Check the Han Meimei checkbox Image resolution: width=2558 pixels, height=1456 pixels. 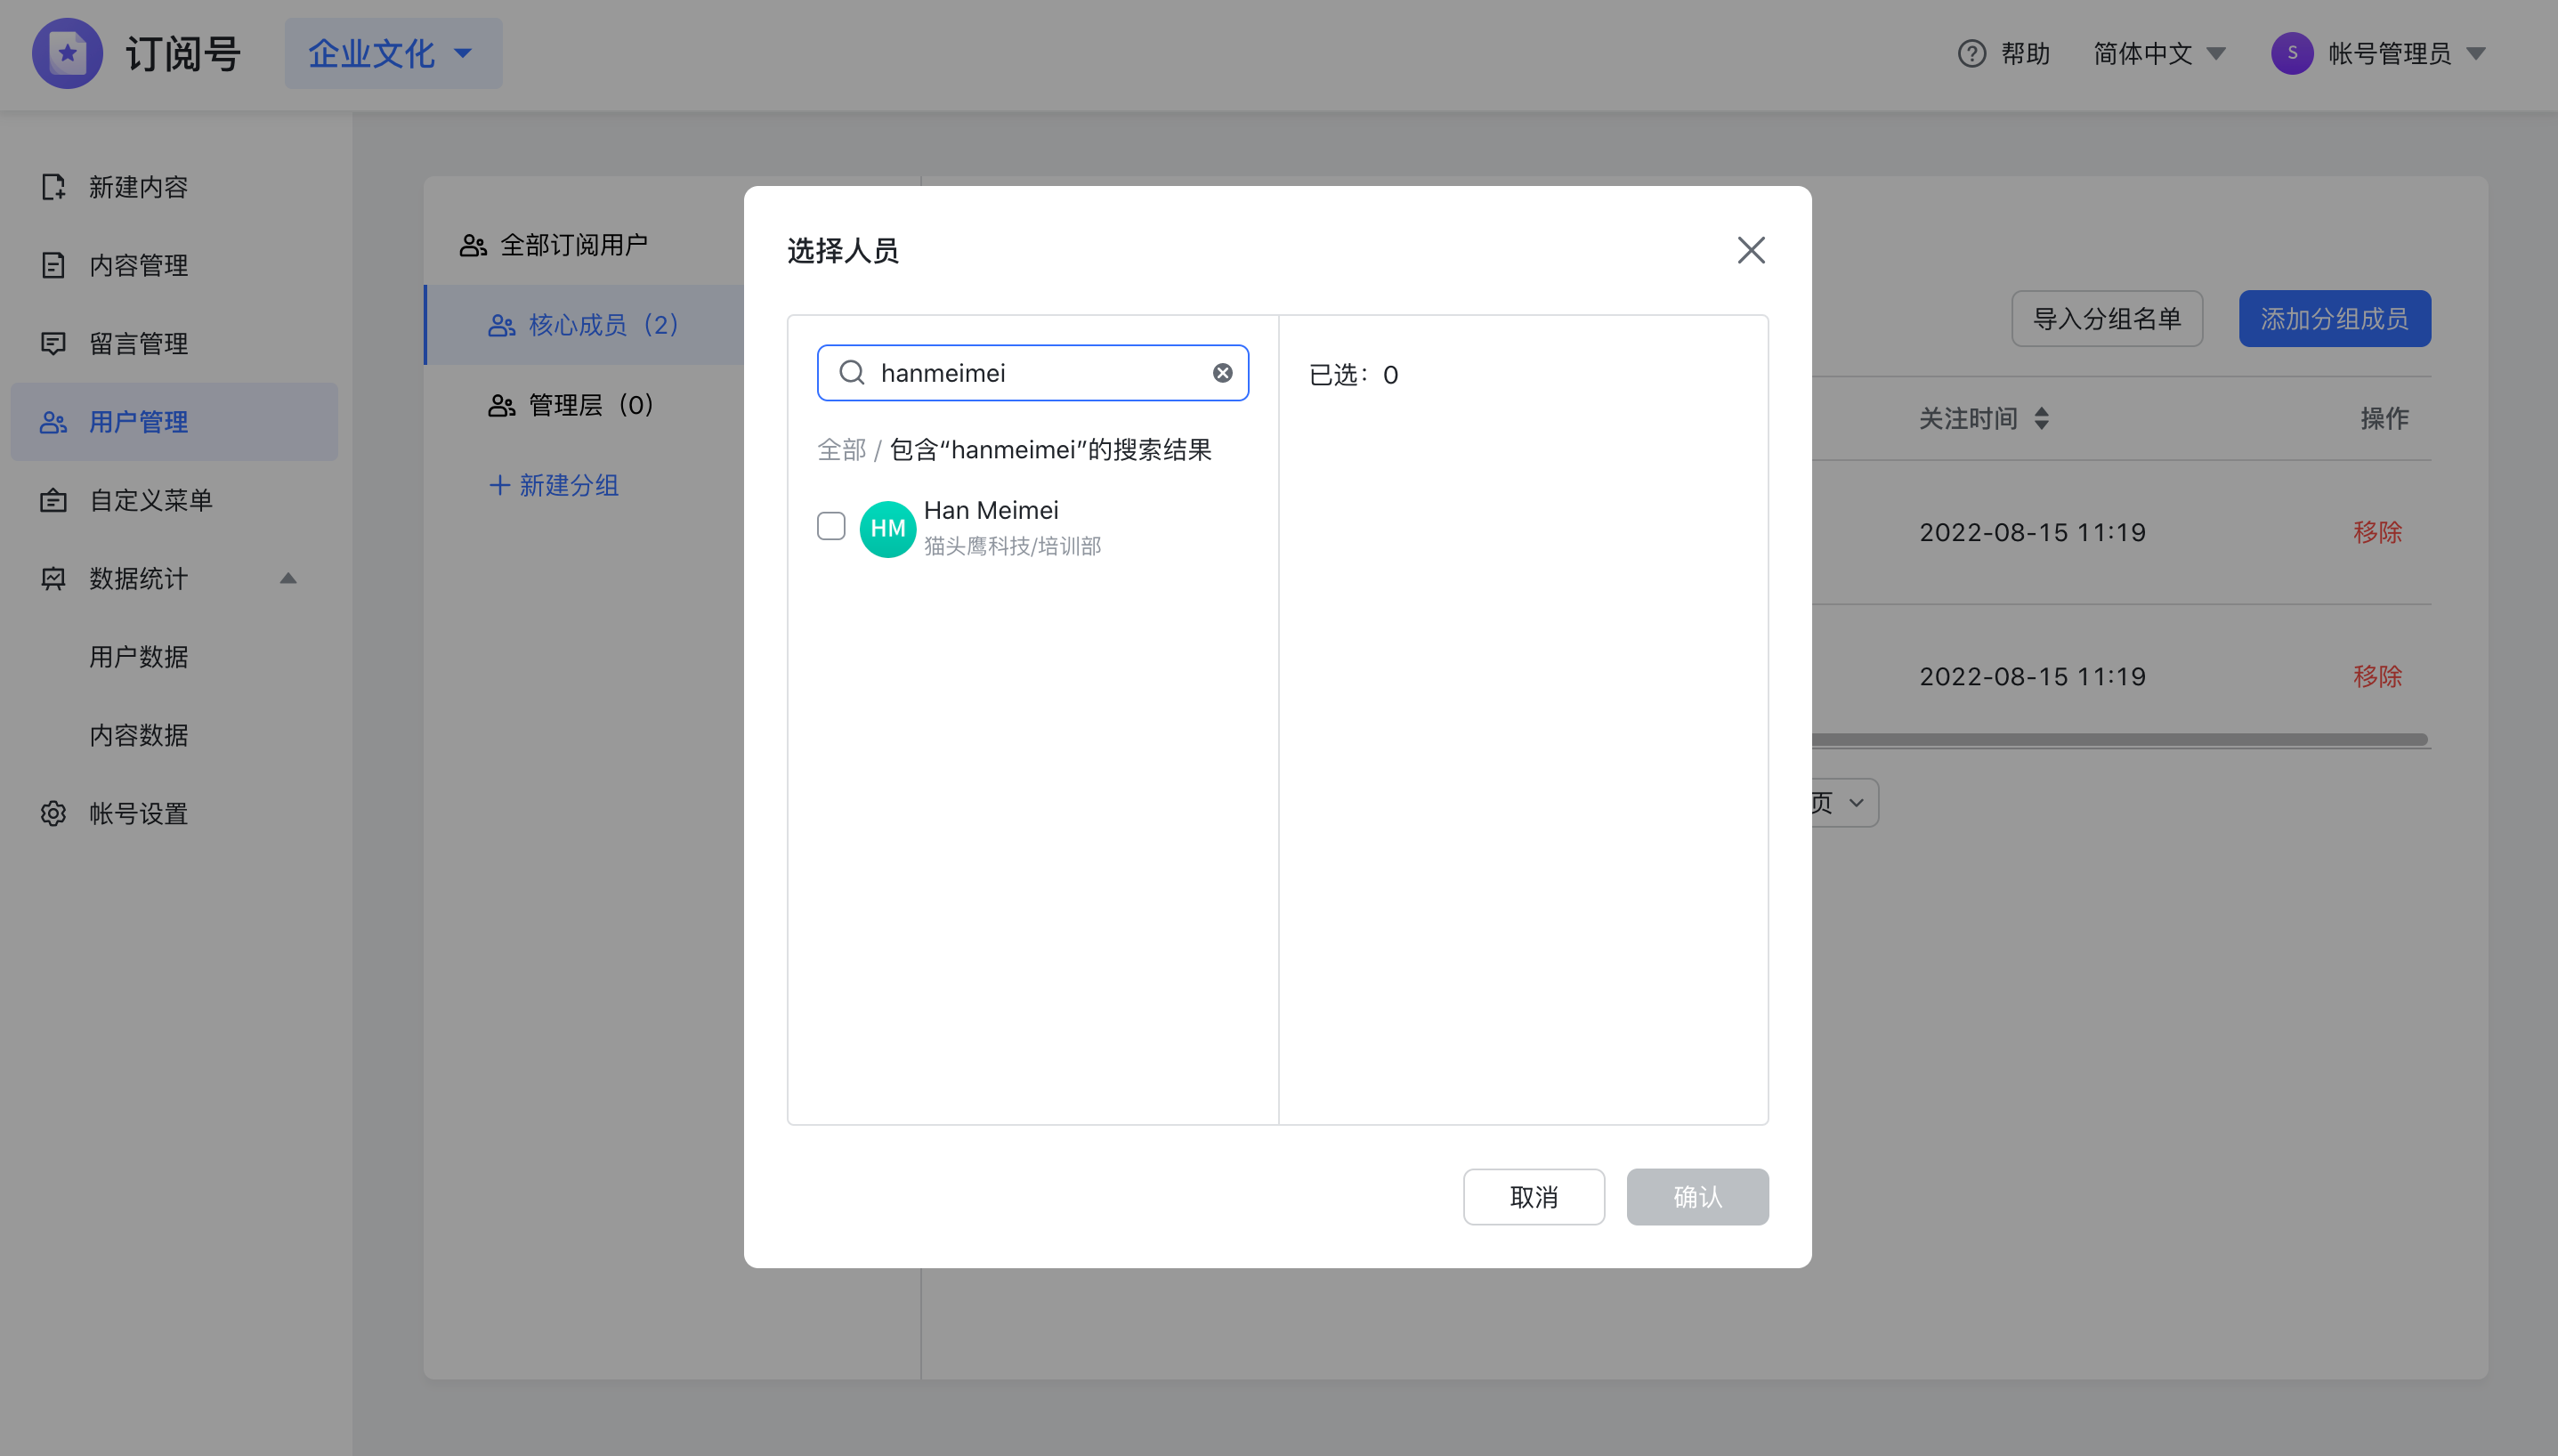830,526
